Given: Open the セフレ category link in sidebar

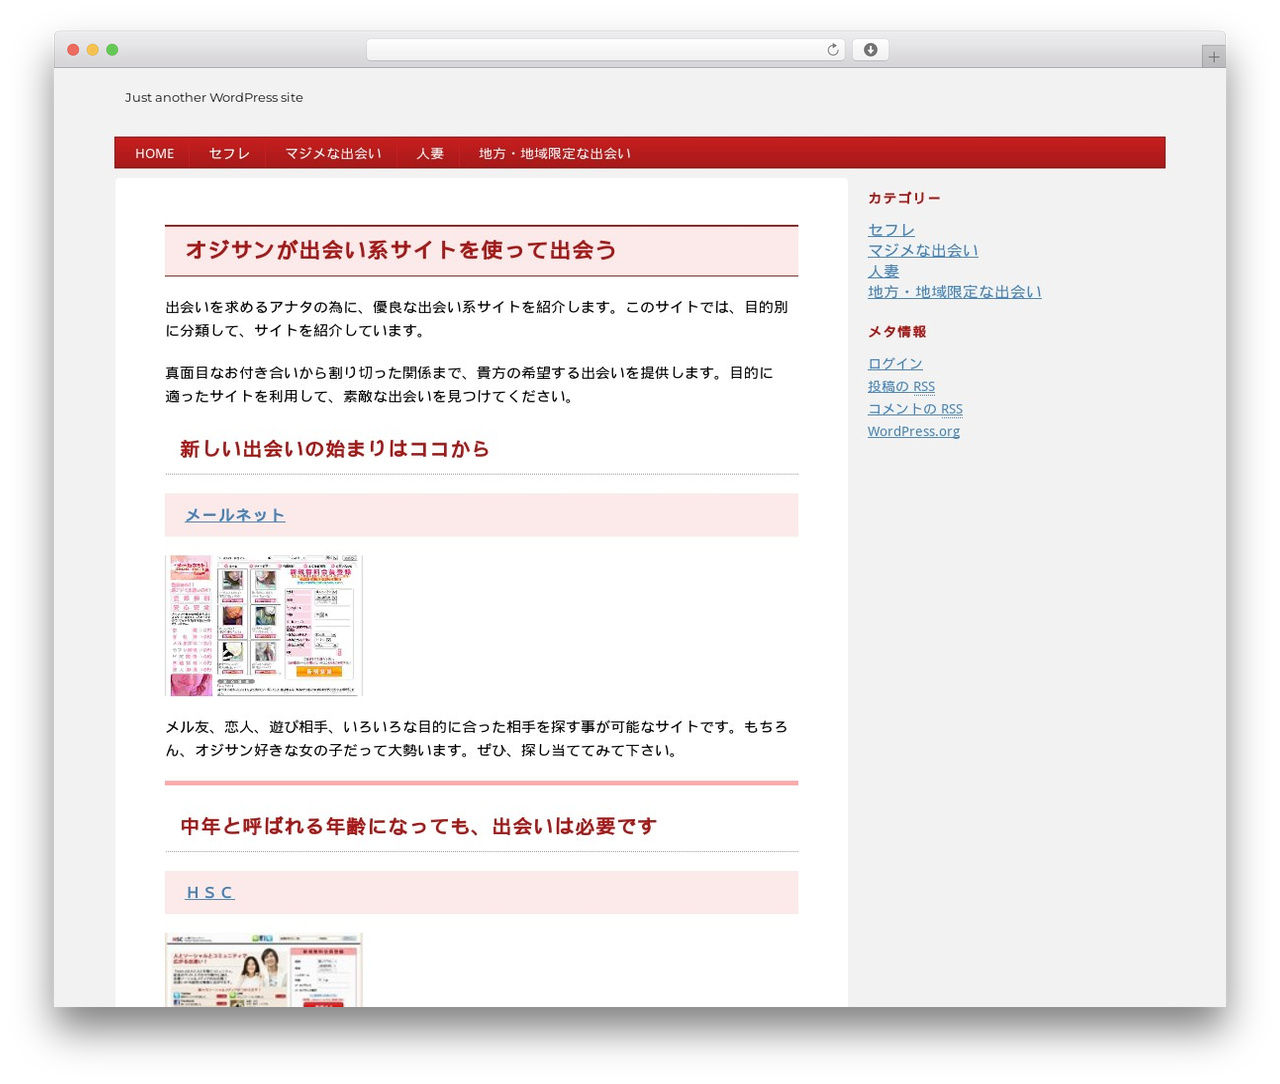Looking at the screenshot, I should (891, 230).
